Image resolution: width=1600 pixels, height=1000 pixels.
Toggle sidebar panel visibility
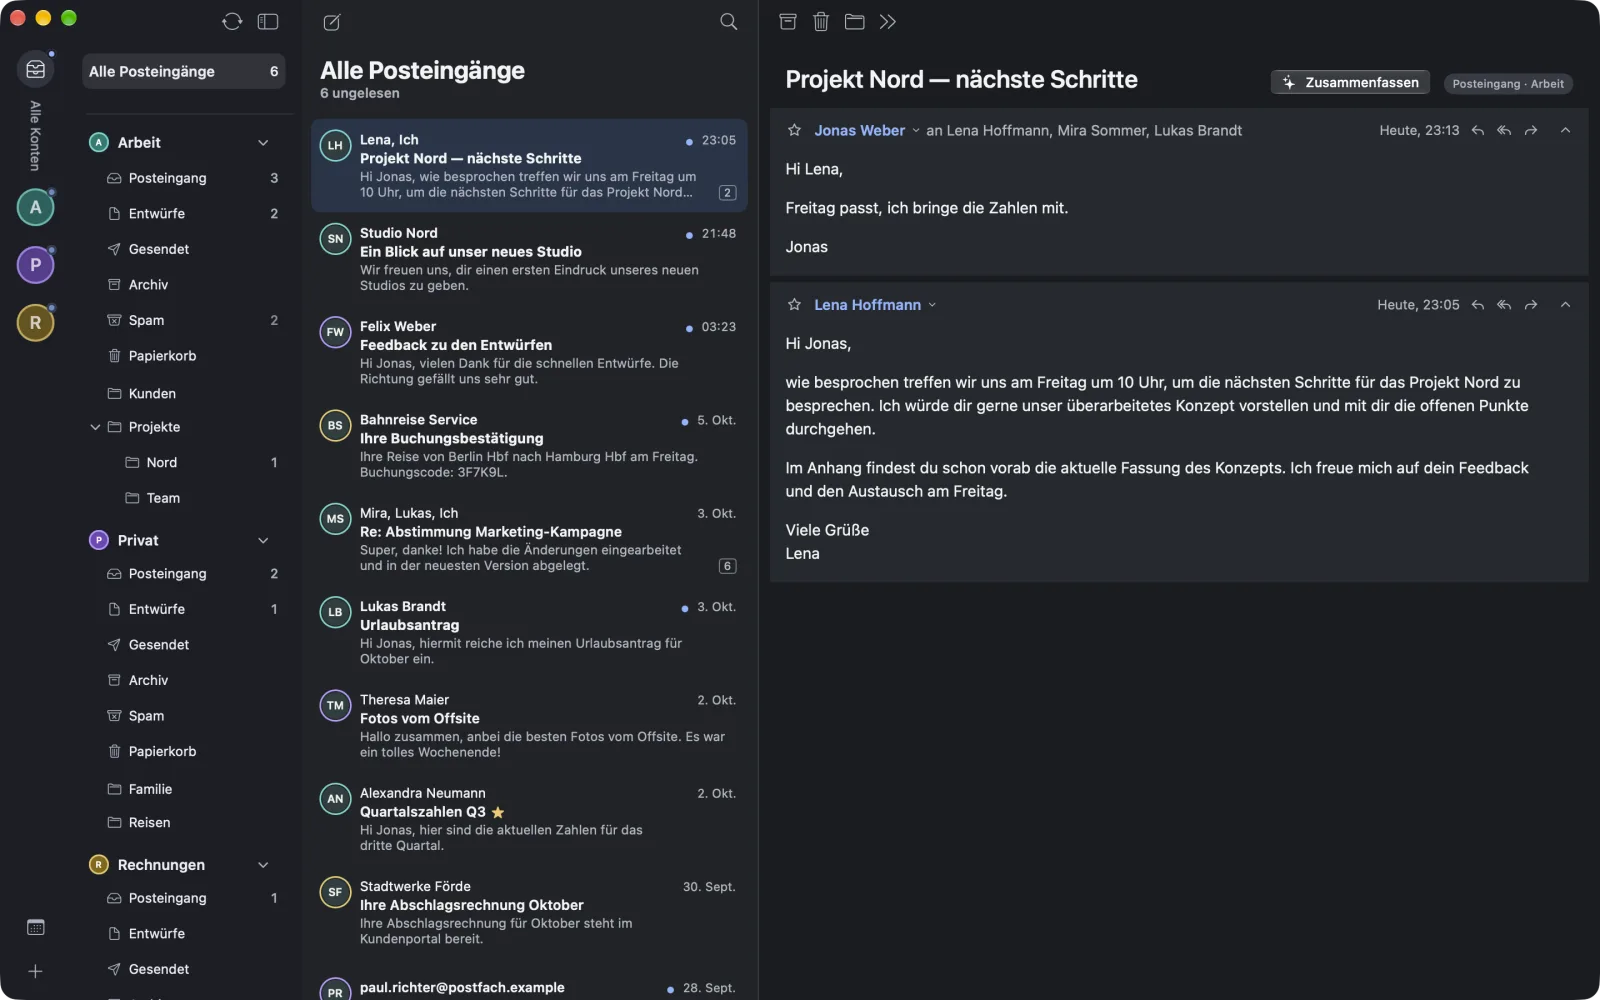tap(268, 22)
